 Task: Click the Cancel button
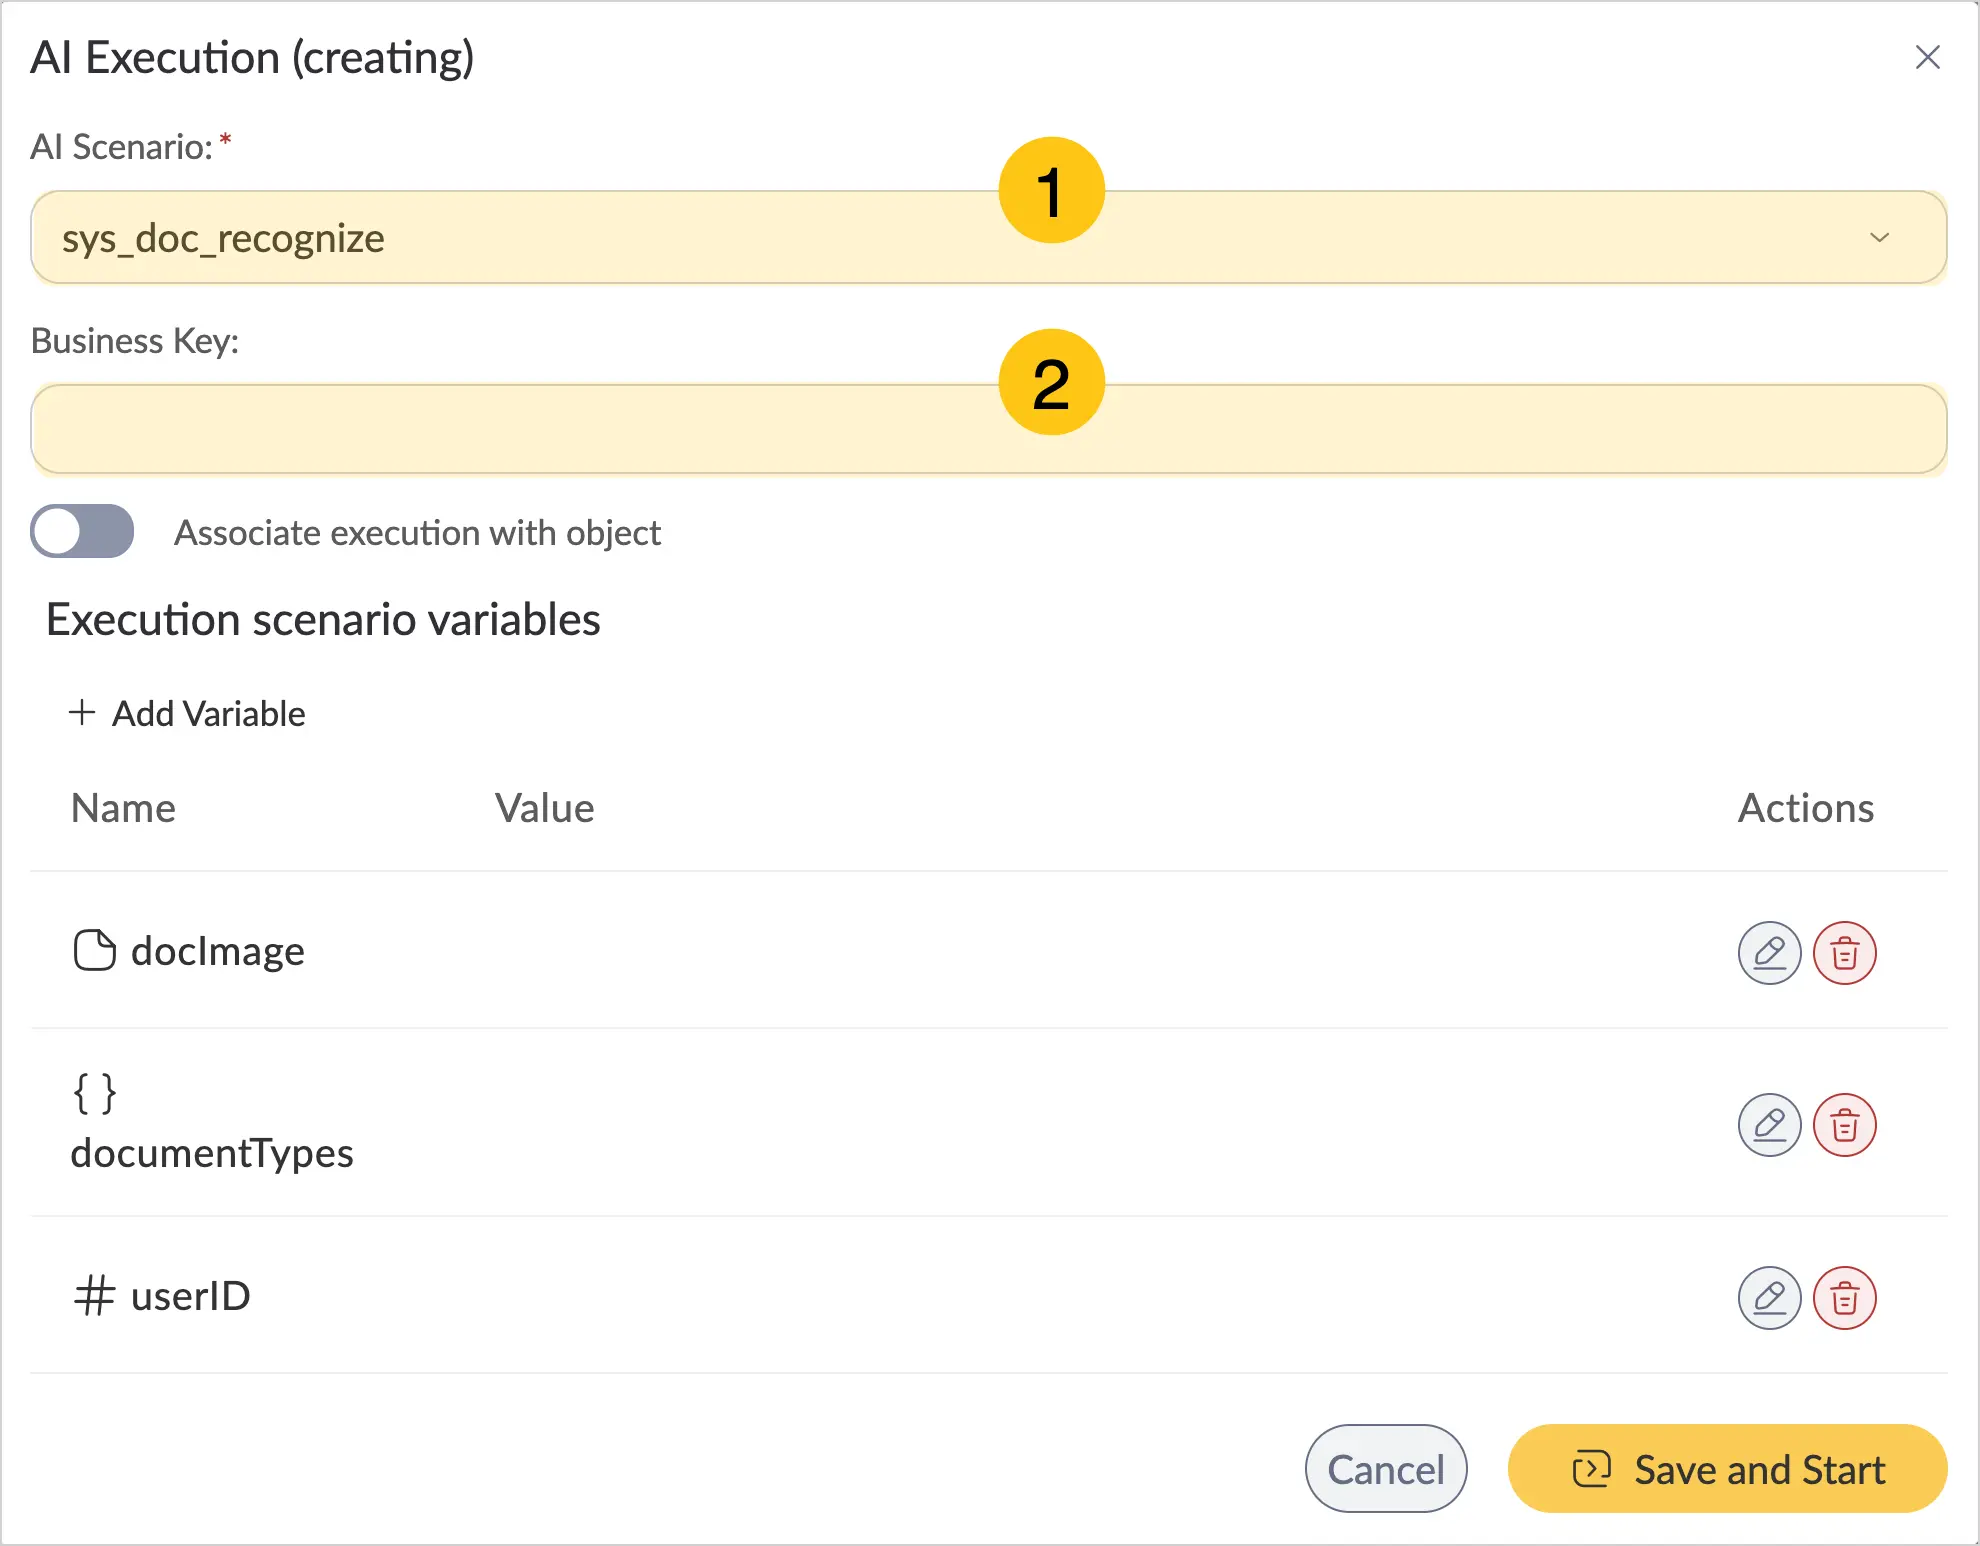pyautogui.click(x=1386, y=1469)
